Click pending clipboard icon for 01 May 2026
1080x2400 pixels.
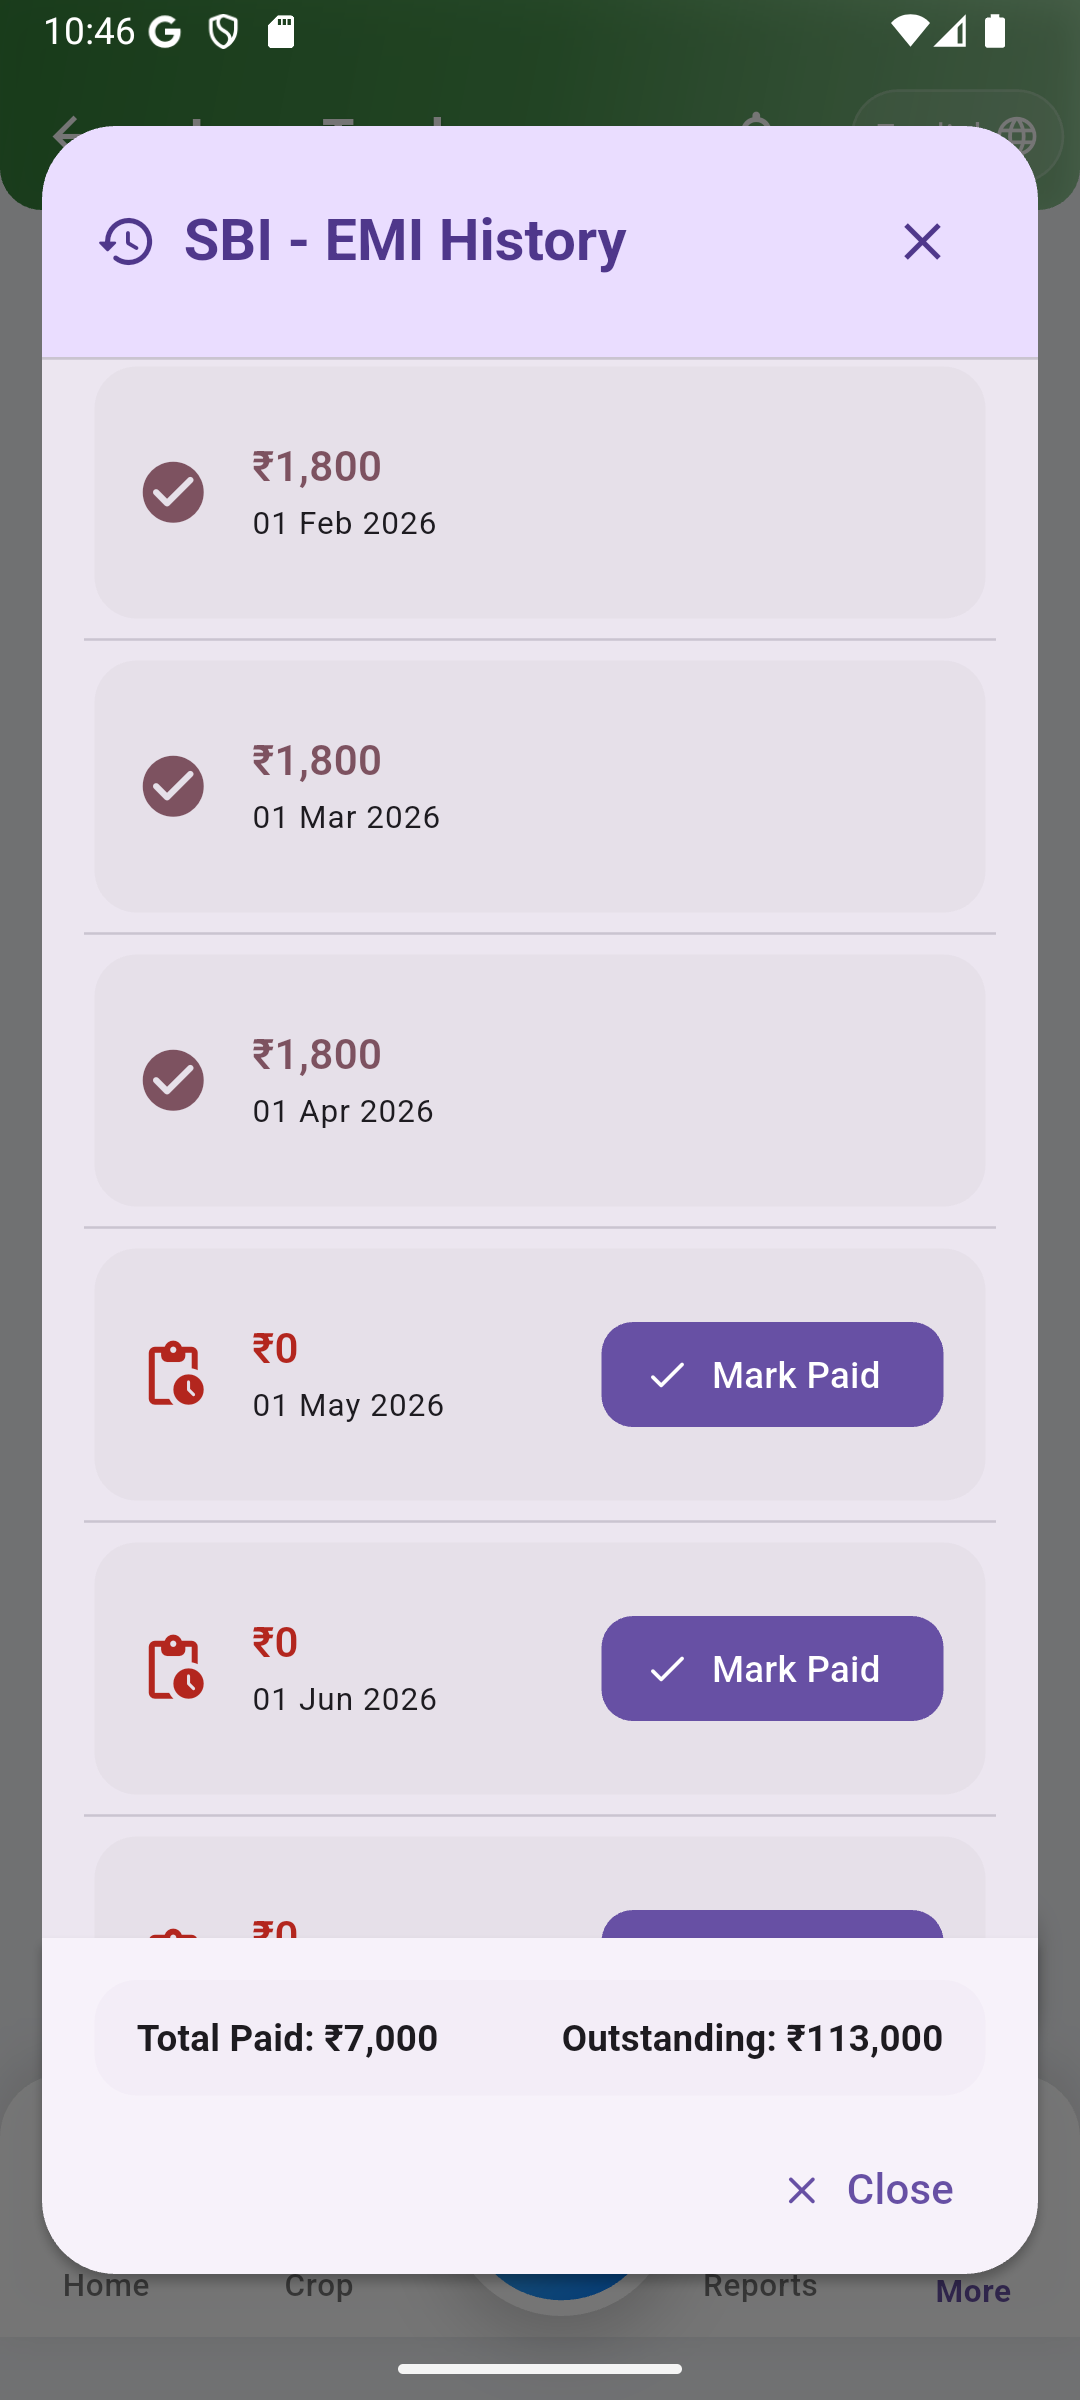coord(175,1373)
